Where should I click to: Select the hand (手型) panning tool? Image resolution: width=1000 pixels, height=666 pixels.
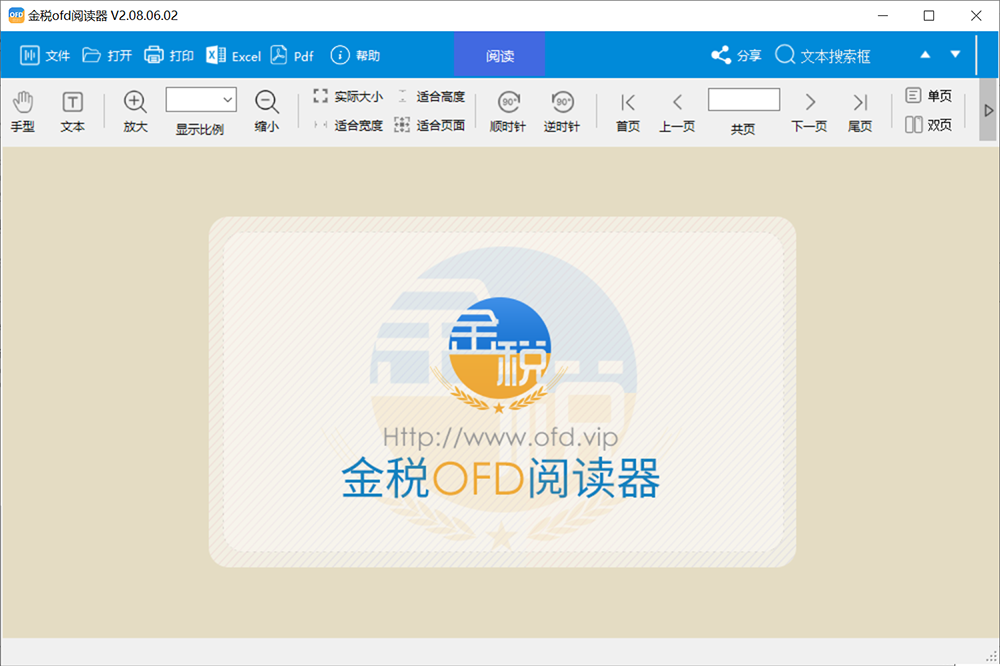tap(22, 108)
